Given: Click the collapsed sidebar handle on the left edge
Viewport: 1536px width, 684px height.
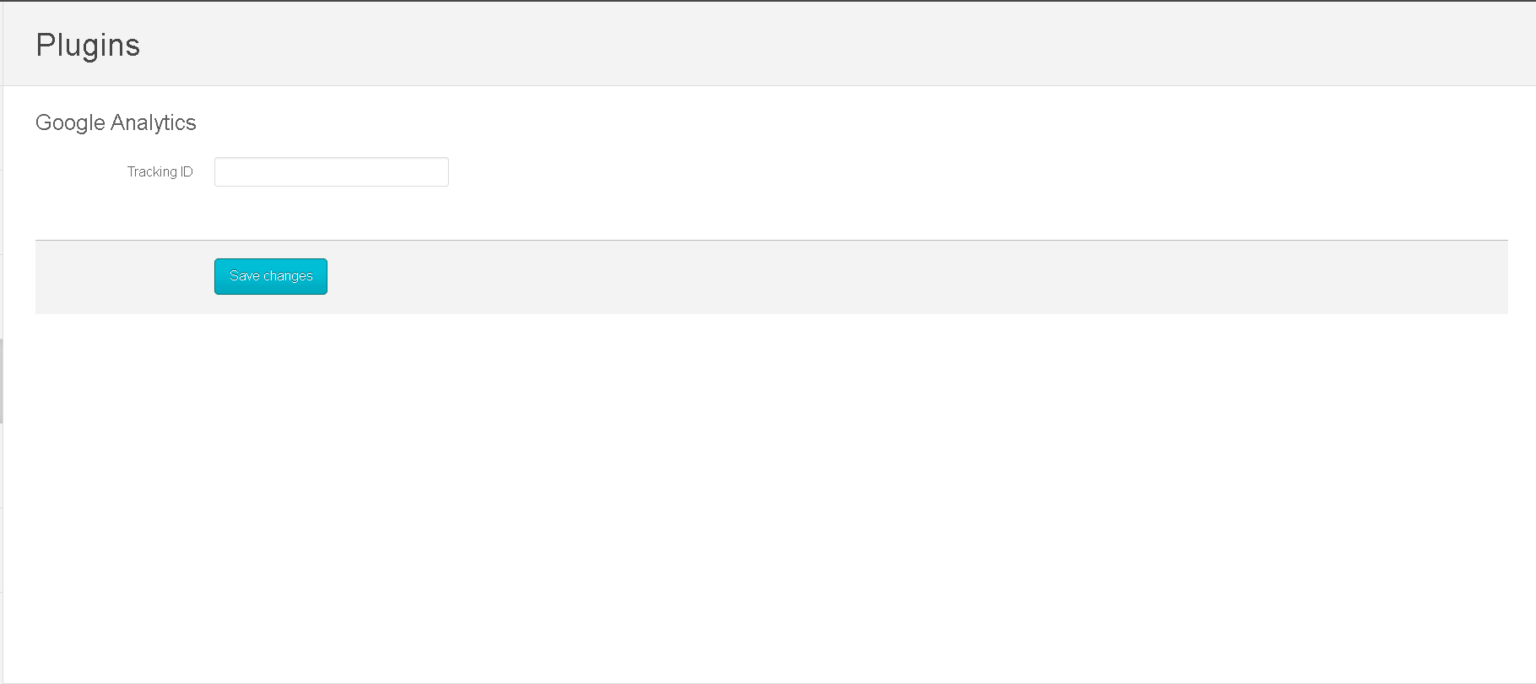Looking at the screenshot, I should coord(3,380).
